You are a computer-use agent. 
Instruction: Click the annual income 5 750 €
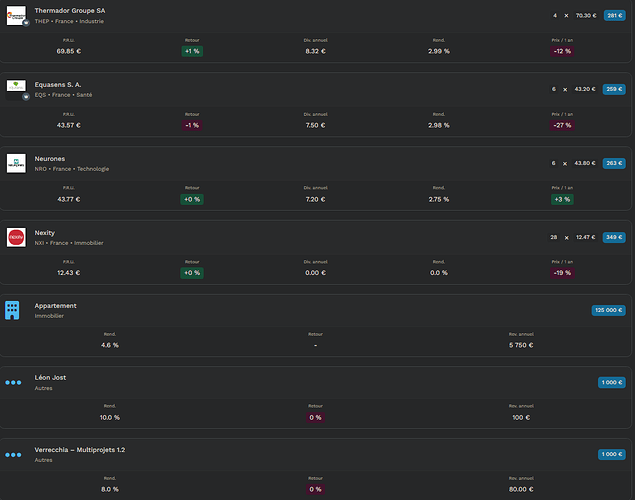521,345
